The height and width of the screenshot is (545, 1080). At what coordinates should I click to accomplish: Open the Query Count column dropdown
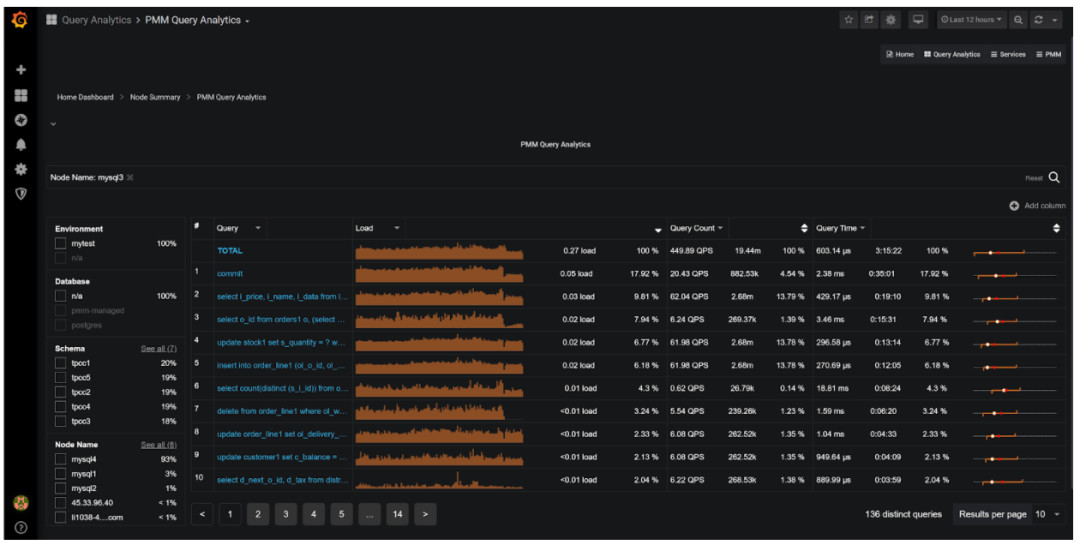point(720,228)
